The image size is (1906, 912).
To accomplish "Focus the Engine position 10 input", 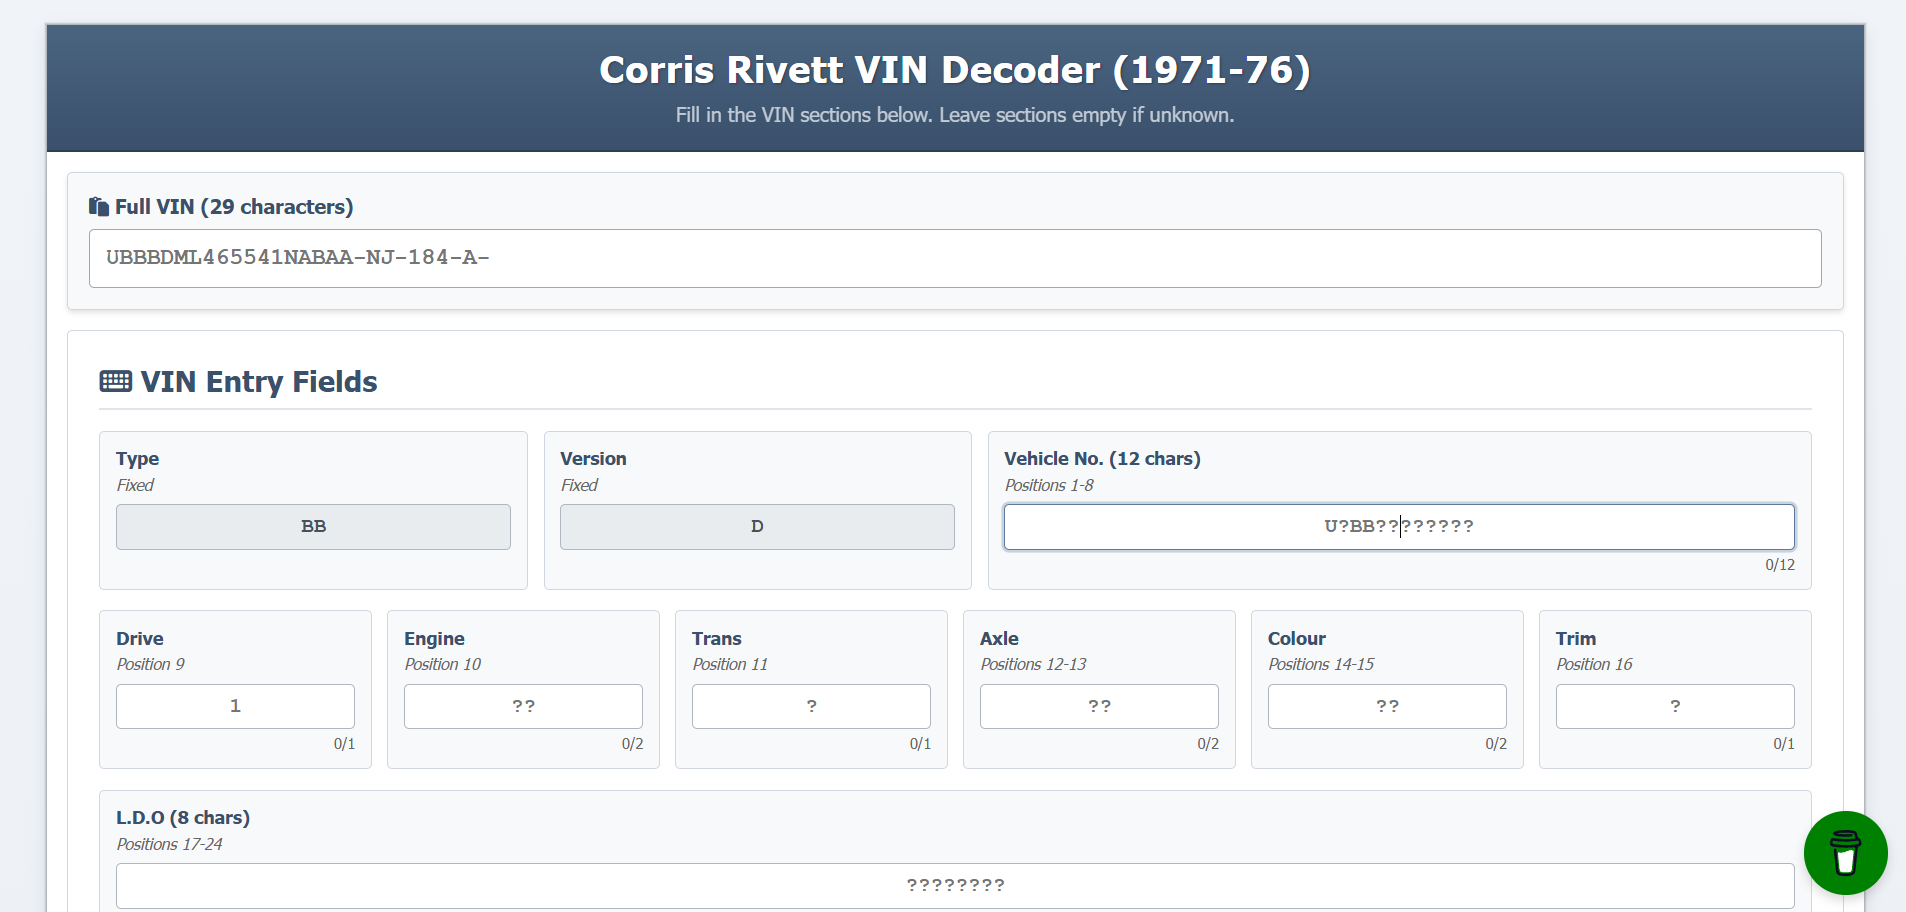I will 523,706.
